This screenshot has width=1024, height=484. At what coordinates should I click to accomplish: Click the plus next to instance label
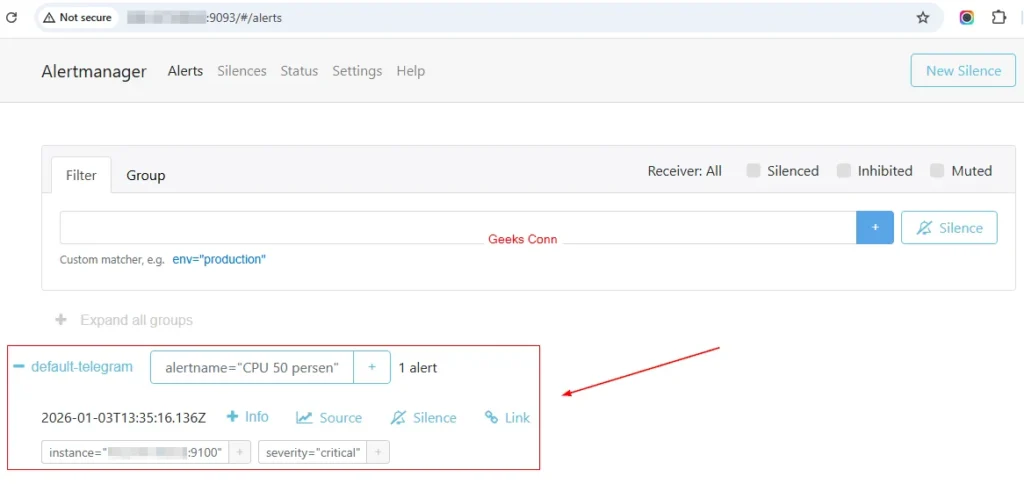(x=240, y=452)
